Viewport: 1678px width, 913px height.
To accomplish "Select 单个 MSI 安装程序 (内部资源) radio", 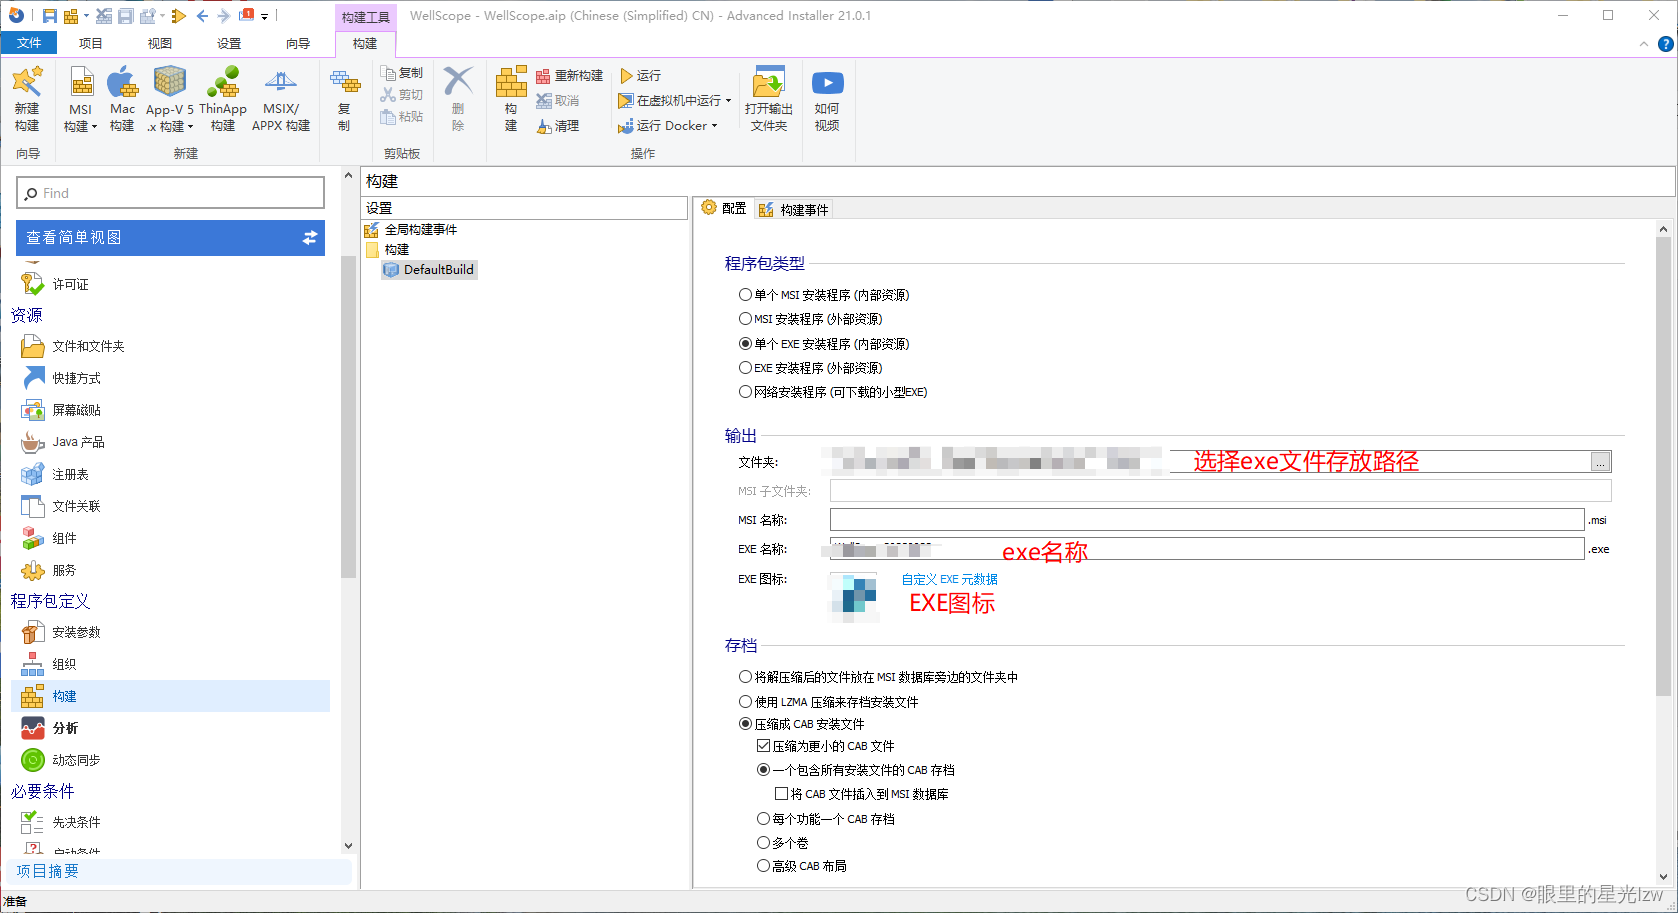I will coord(745,295).
